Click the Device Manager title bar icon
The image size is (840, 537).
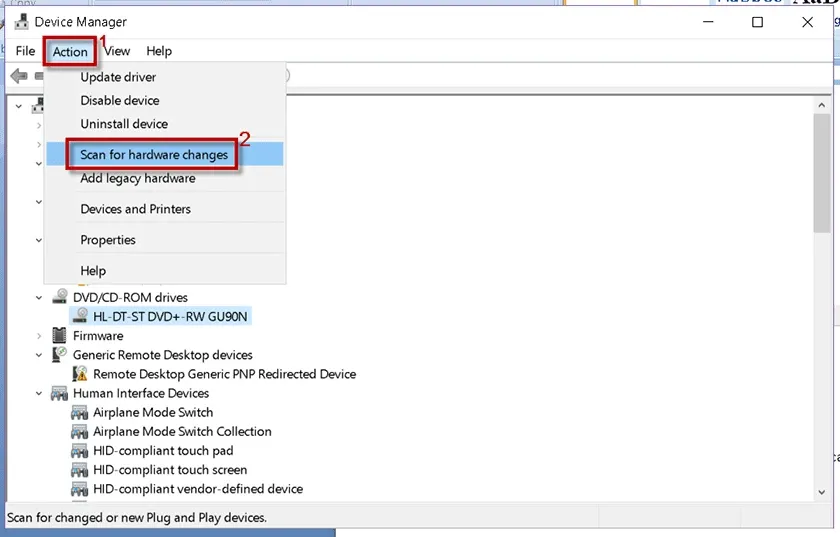[x=20, y=21]
